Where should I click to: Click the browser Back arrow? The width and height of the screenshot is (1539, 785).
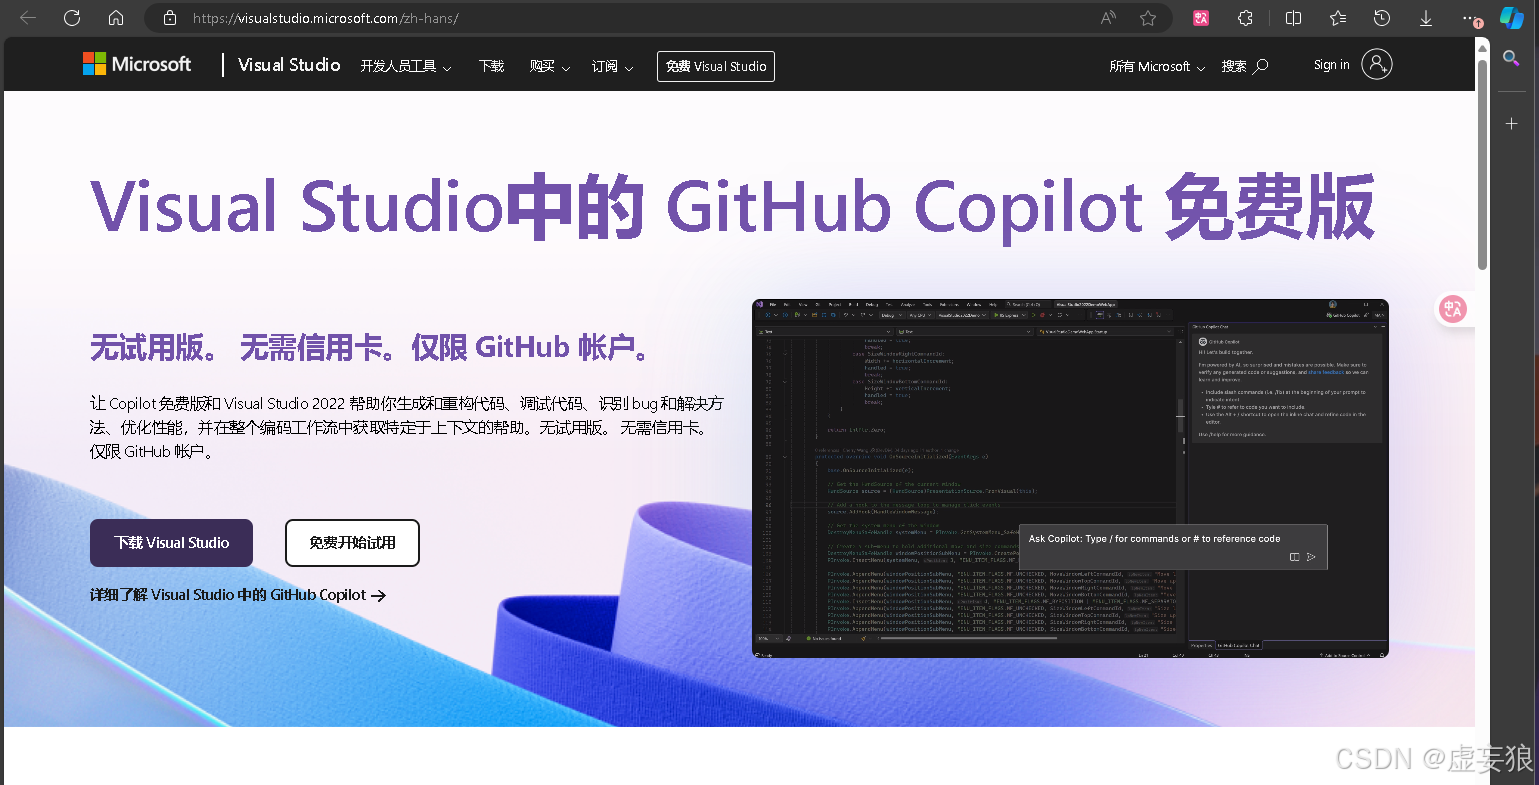tap(28, 18)
